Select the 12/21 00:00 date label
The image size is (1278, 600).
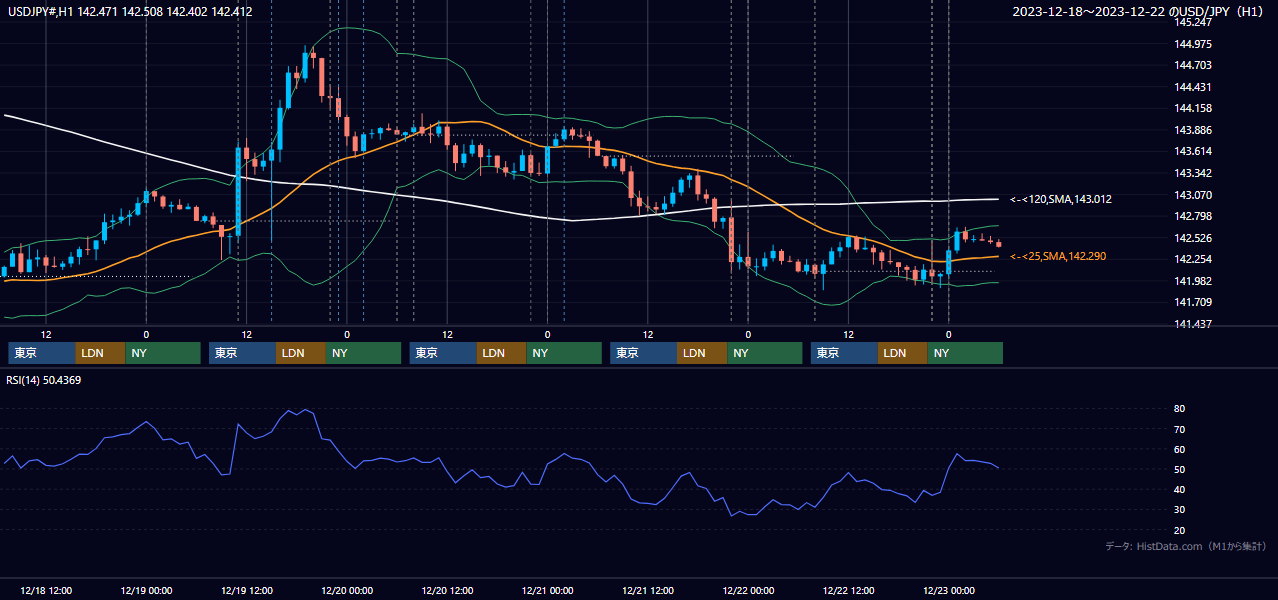pos(547,590)
